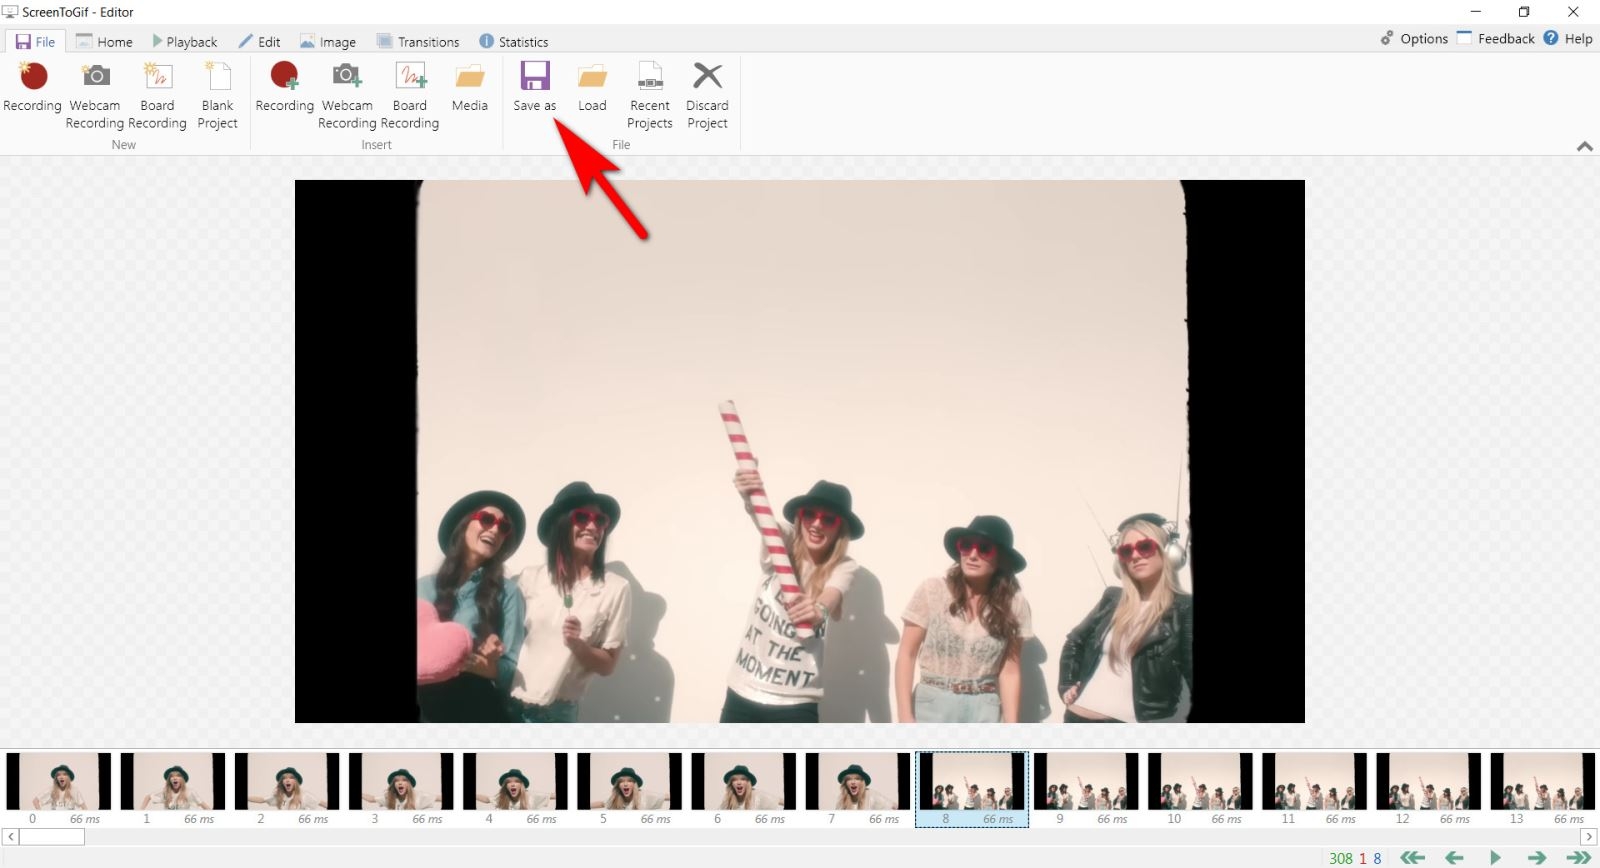
Task: Open Options settings
Action: (x=1414, y=39)
